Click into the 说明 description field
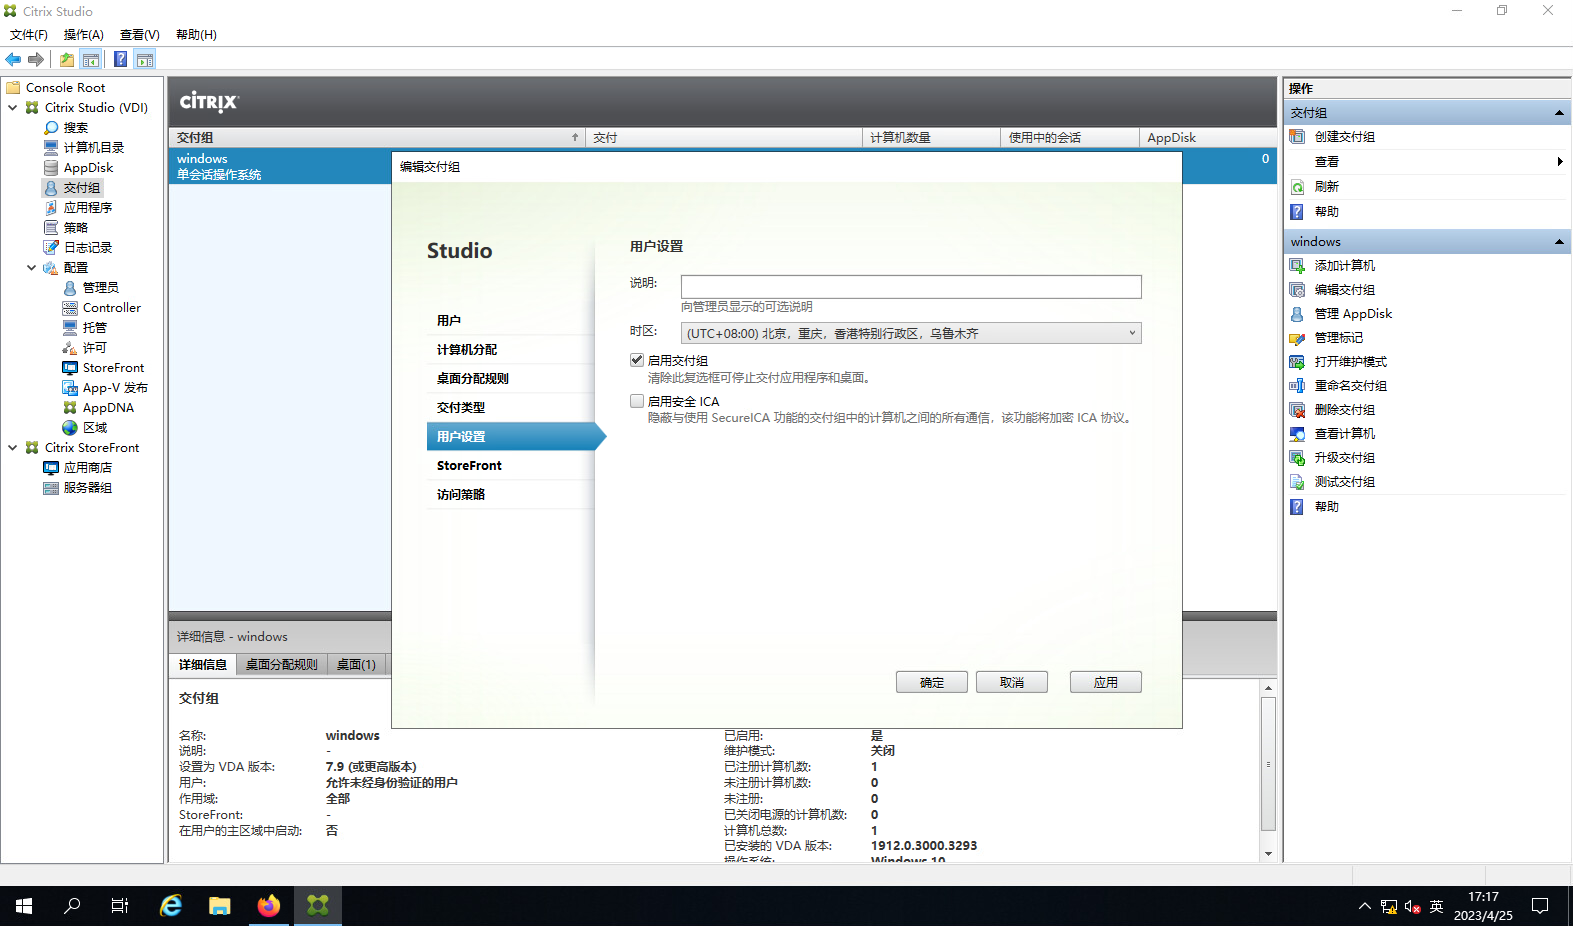 (x=910, y=287)
